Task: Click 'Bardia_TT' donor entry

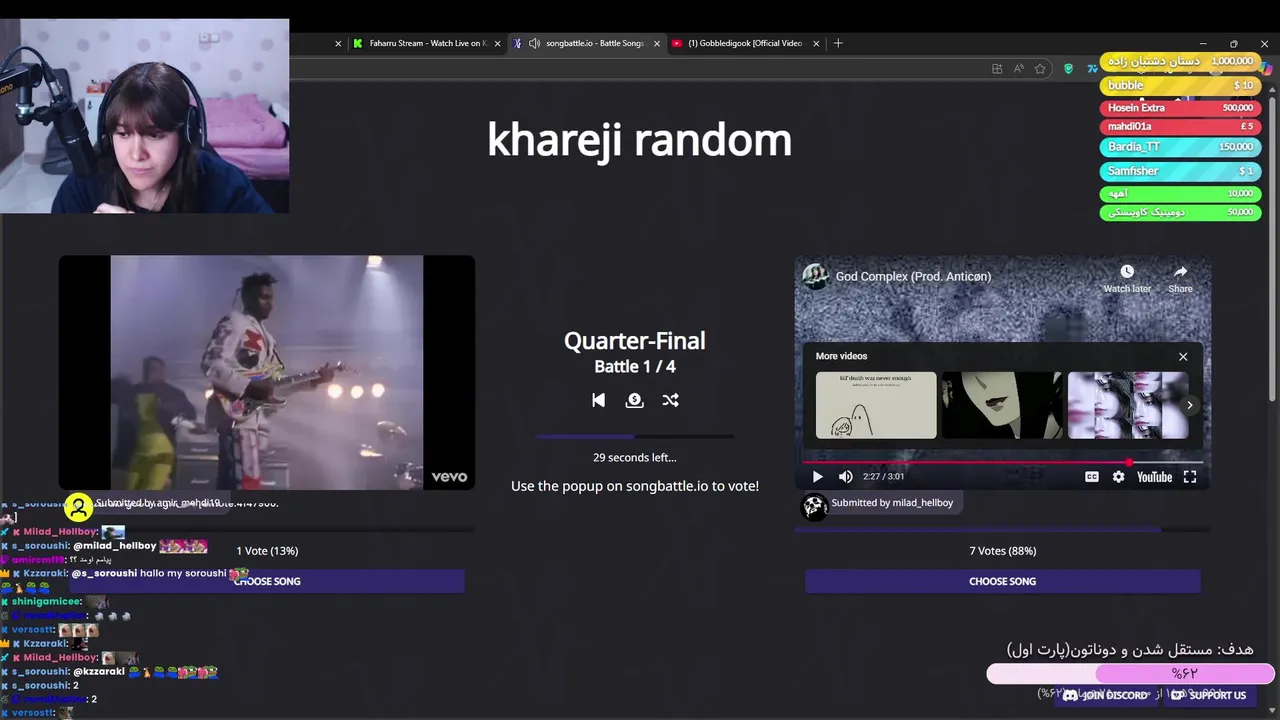Action: (x=1180, y=147)
